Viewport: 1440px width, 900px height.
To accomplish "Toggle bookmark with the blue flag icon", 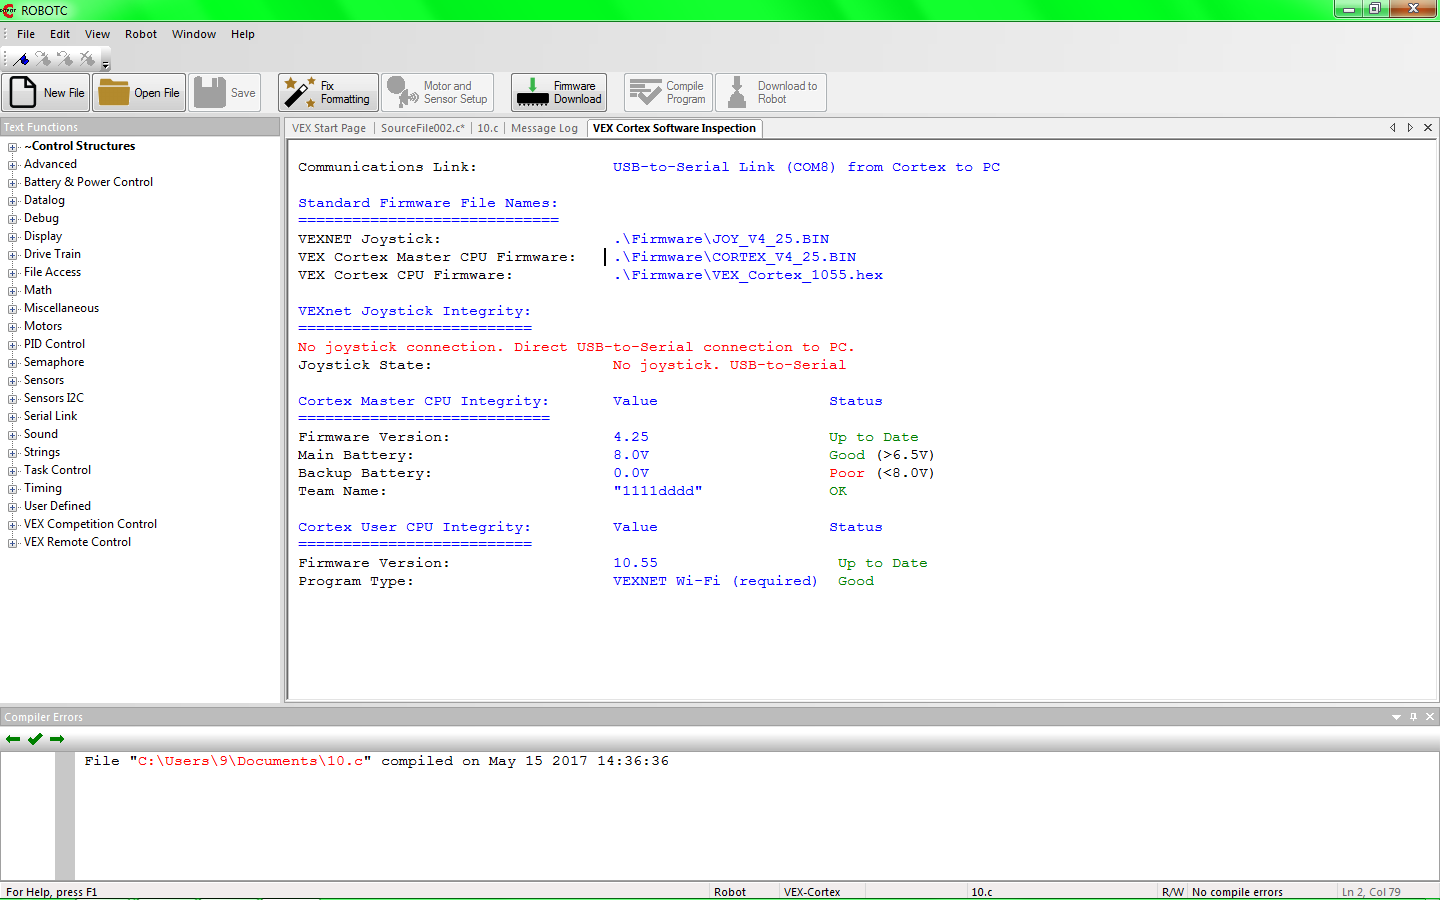I will coord(21,59).
